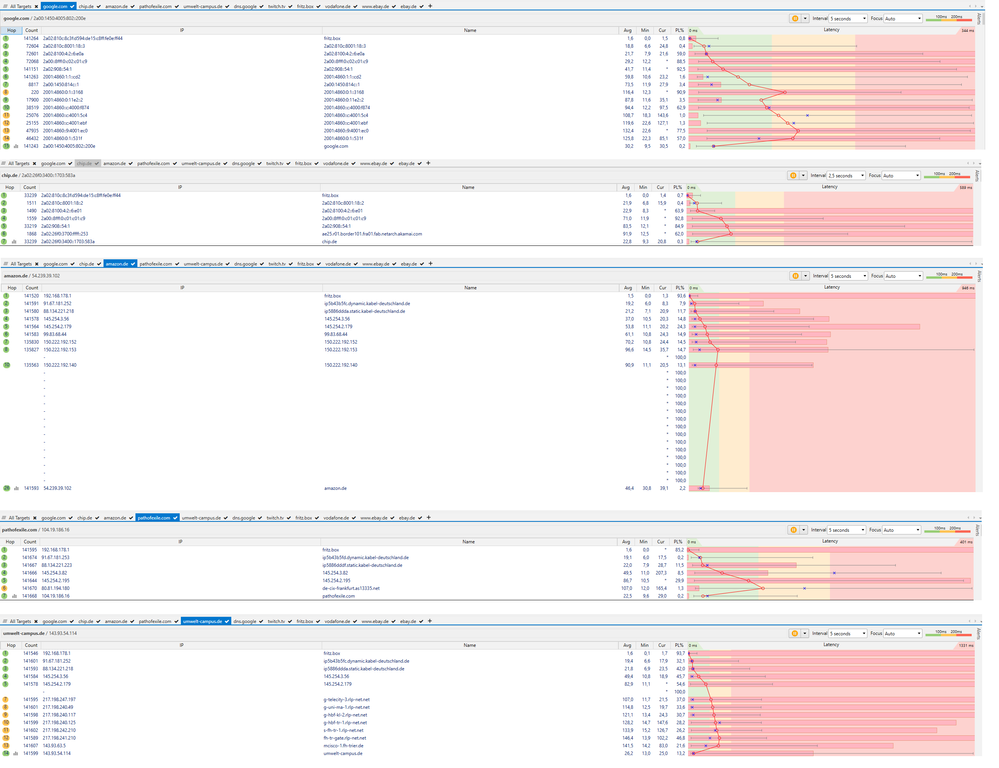Viewport: 999px width, 768px height.
Task: Open the Interval dropdown in the google.com panel
Action: coord(850,18)
